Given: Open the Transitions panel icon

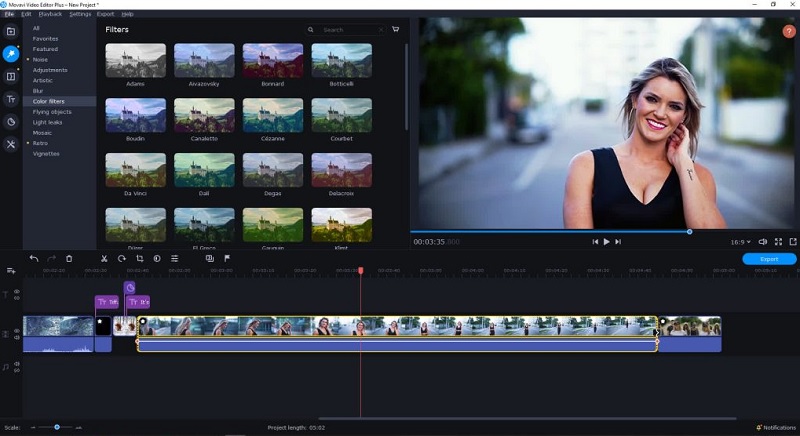Looking at the screenshot, I should (11, 76).
